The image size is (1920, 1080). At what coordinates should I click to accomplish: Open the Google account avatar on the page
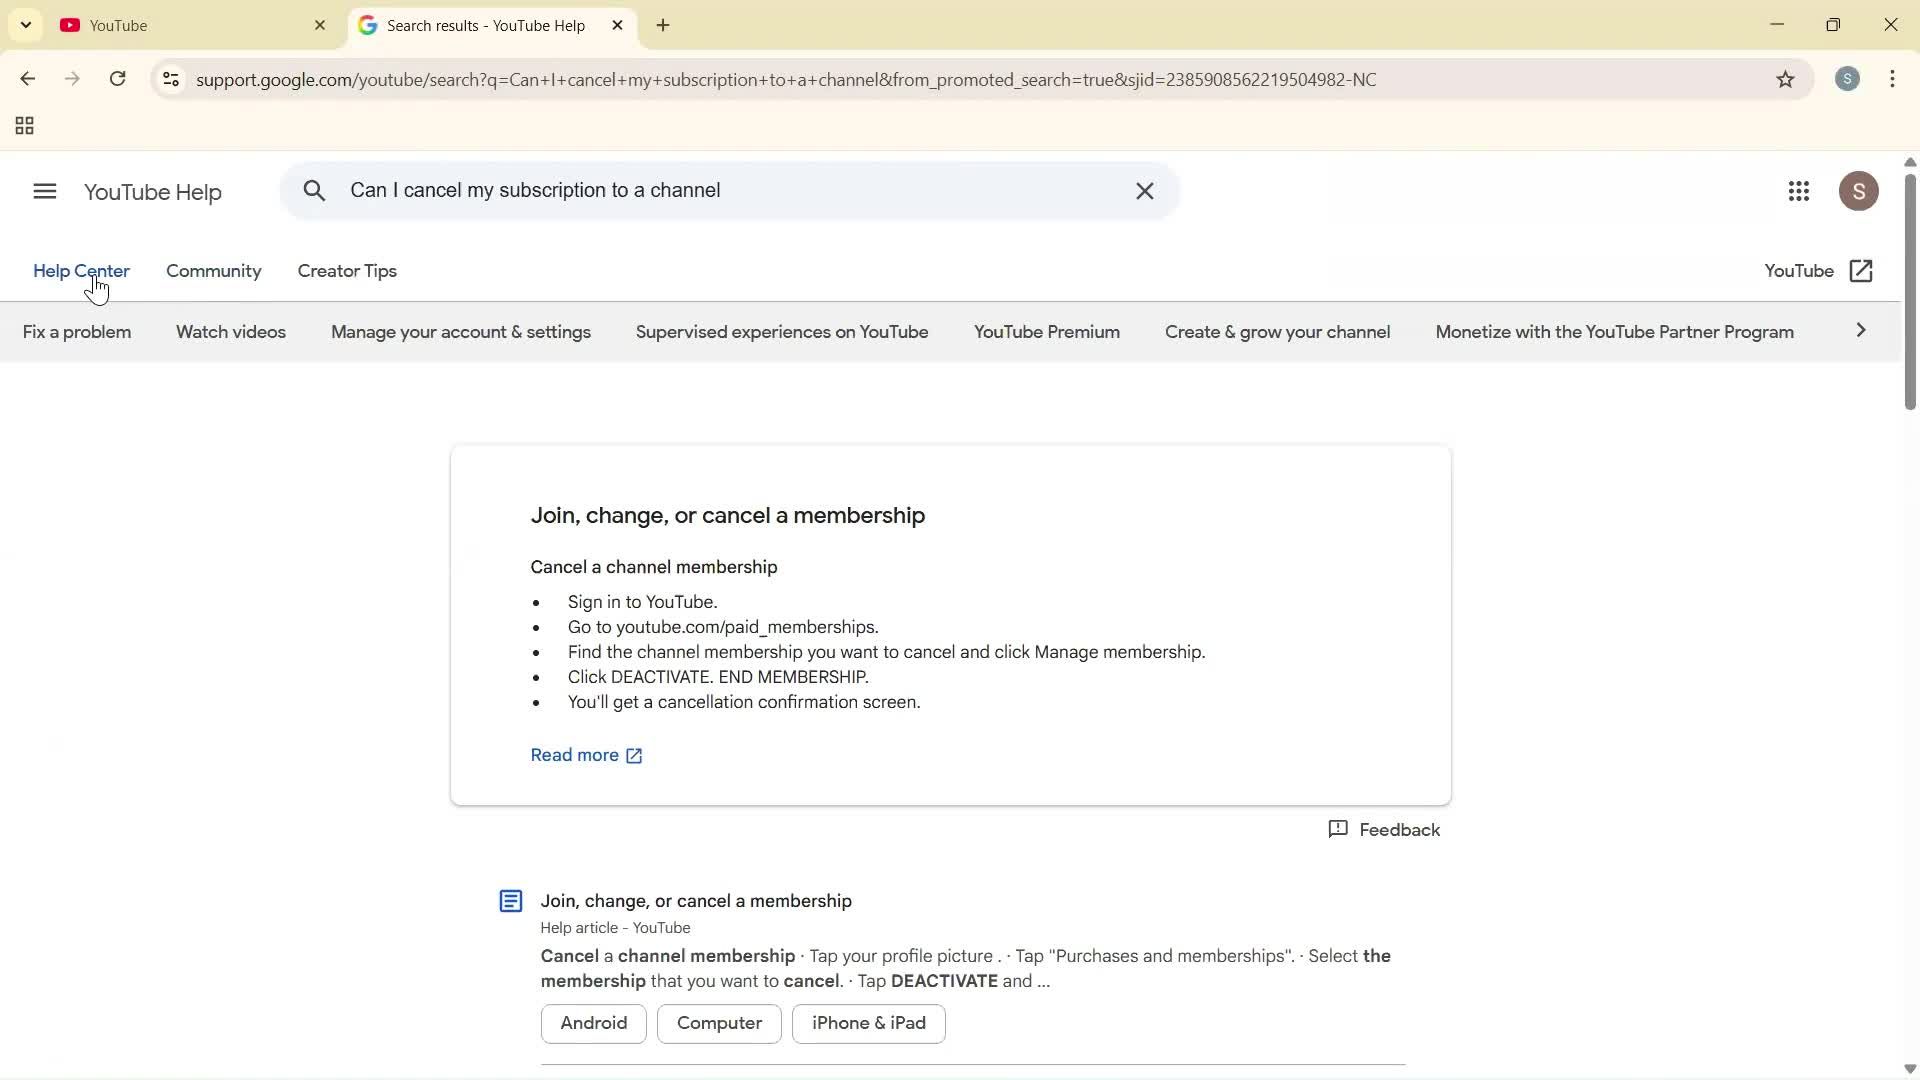pyautogui.click(x=1859, y=190)
